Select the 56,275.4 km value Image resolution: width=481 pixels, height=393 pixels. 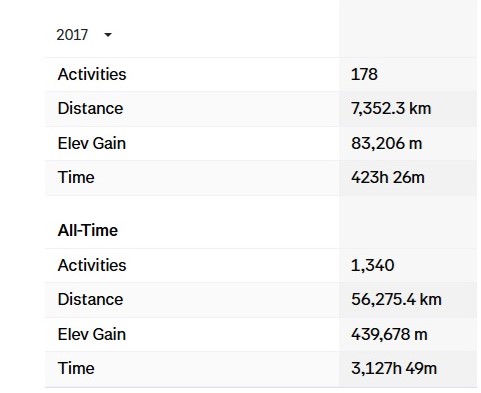(x=396, y=299)
